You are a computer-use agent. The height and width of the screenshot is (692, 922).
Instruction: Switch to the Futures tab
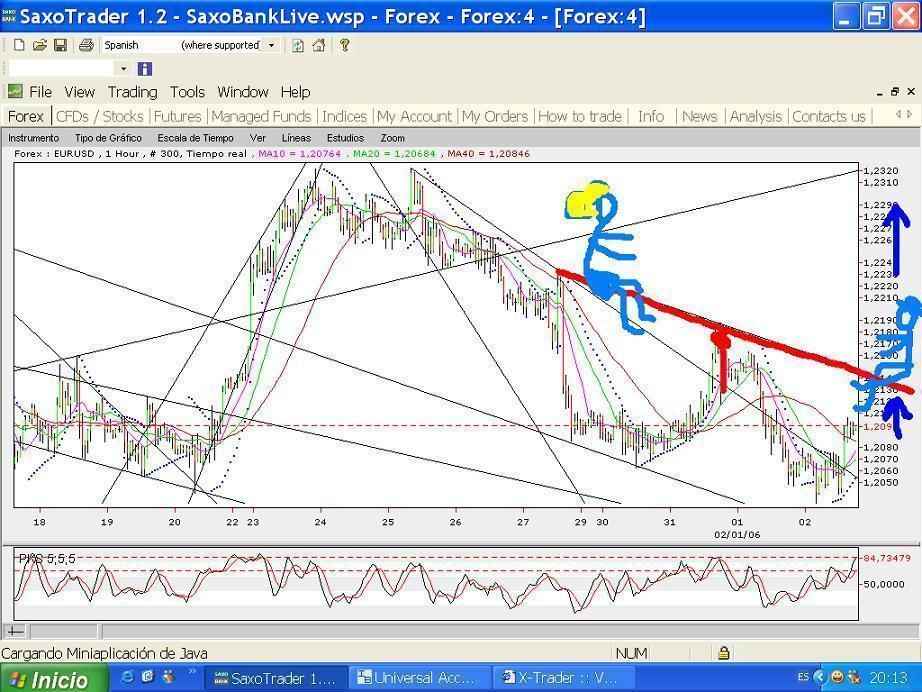click(178, 116)
